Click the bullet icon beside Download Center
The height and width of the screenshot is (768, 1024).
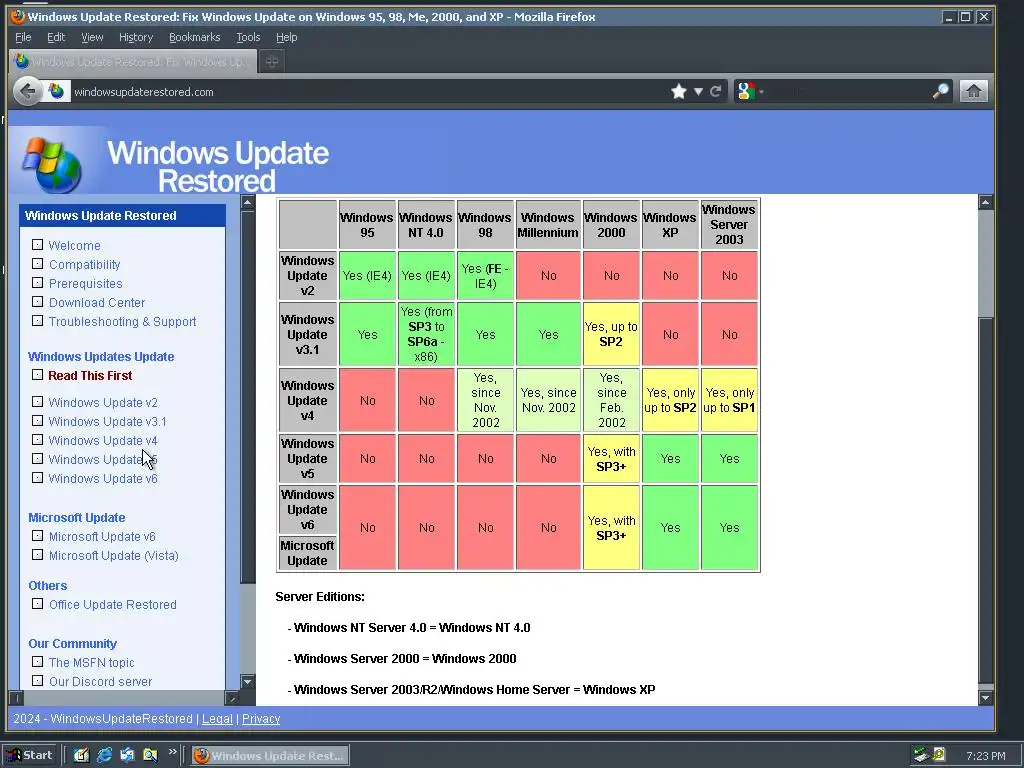[x=37, y=302]
